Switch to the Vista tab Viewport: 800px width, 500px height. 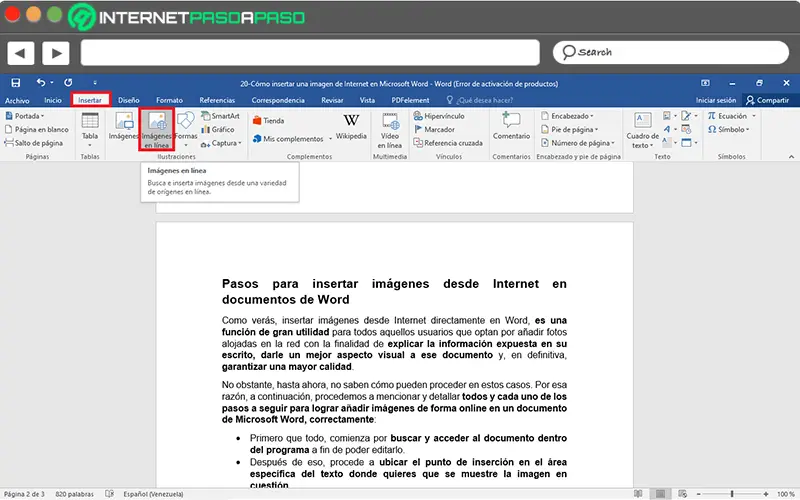[367, 100]
